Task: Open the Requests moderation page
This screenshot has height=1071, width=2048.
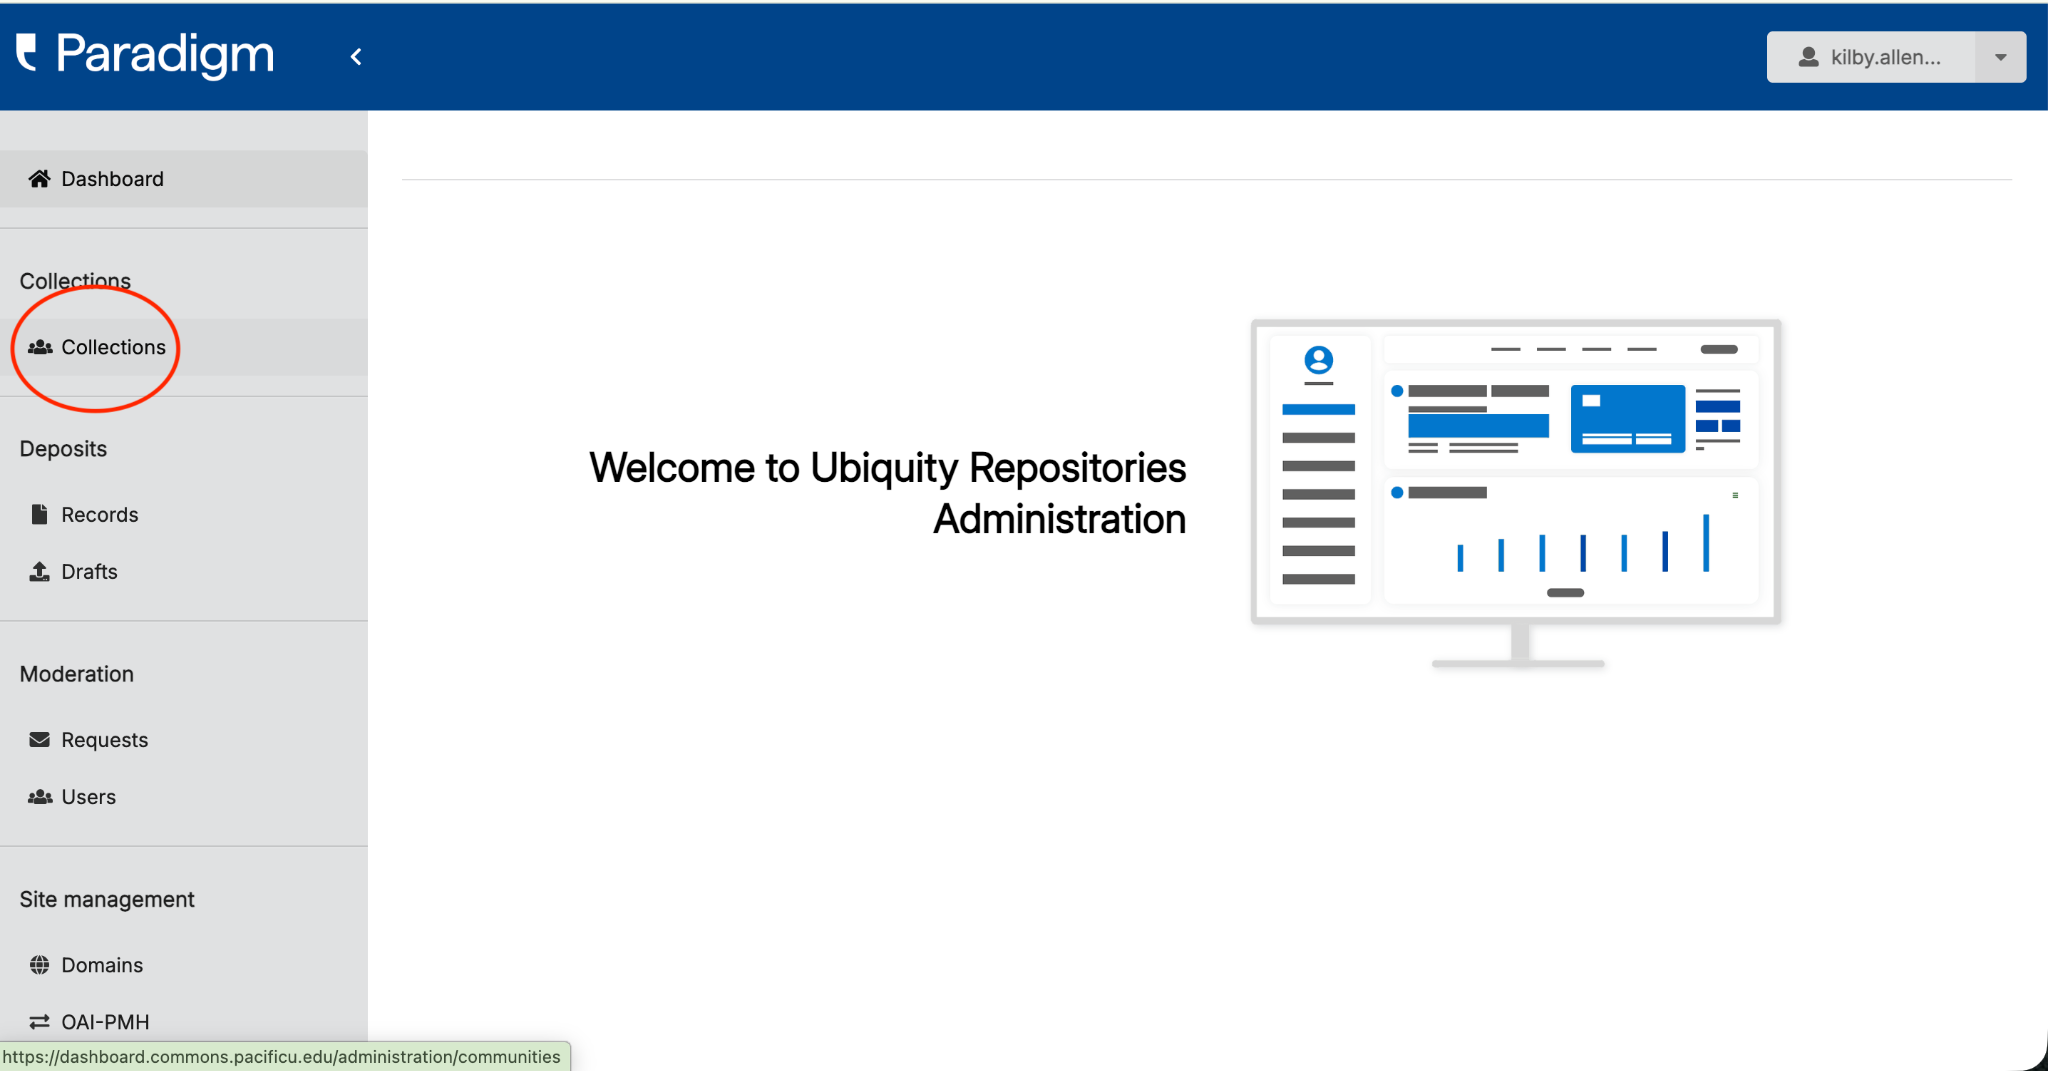Action: point(184,739)
